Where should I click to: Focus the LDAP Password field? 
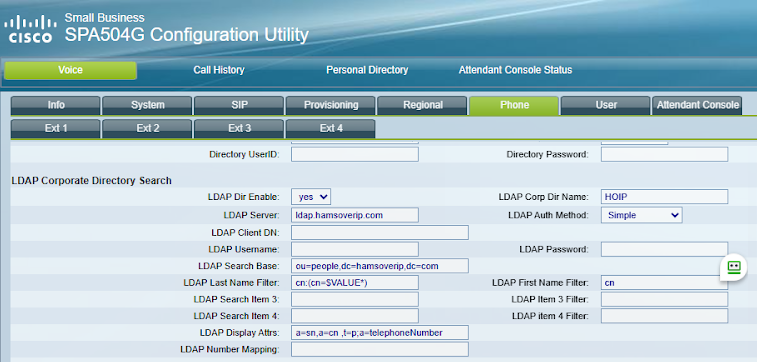coord(664,250)
